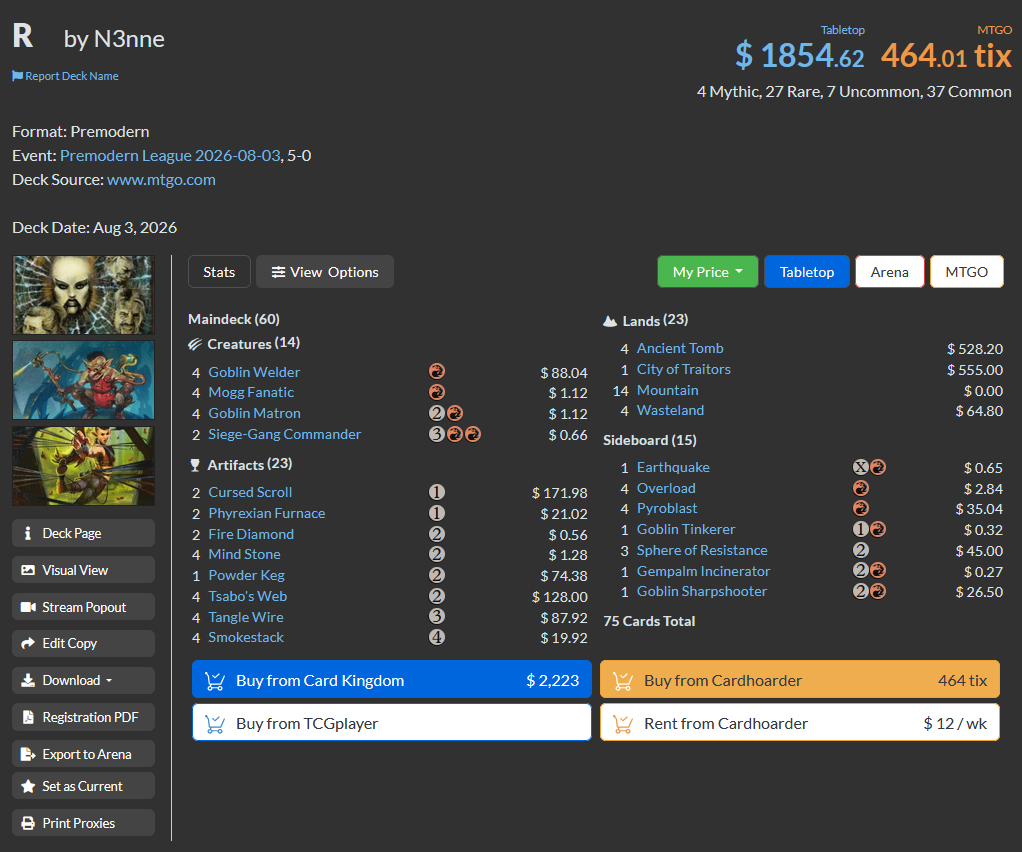
Task: Open the Gempalm Incinerator card link
Action: (703, 571)
